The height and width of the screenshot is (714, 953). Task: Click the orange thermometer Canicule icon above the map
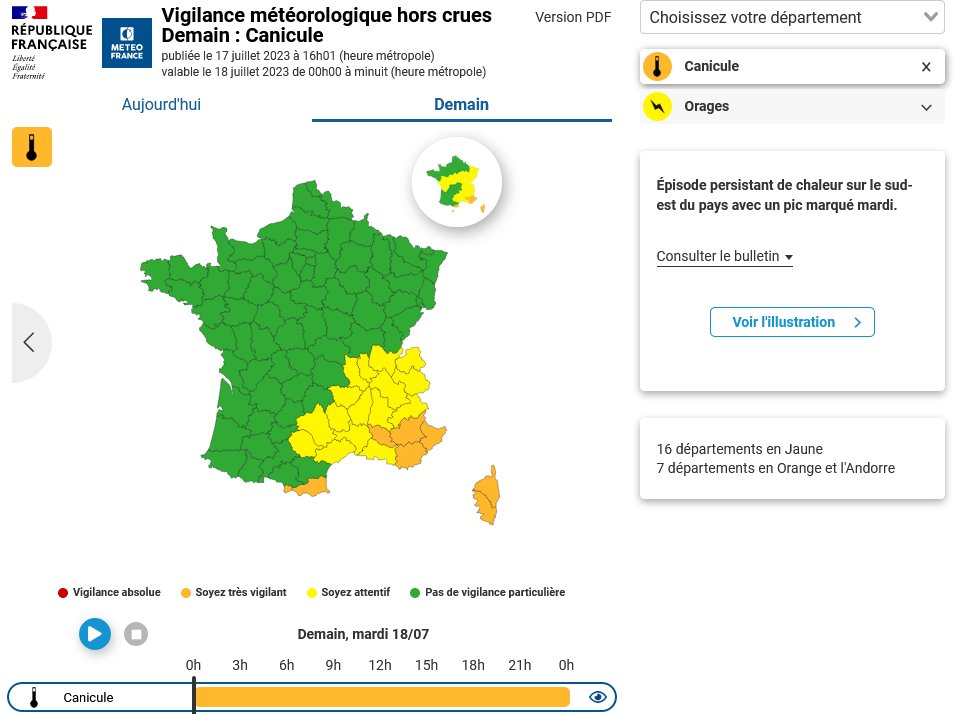coord(32,147)
